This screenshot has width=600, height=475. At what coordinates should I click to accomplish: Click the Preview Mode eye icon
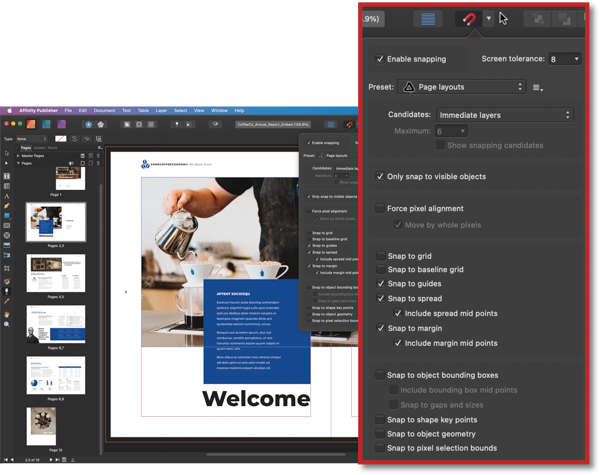(215, 124)
